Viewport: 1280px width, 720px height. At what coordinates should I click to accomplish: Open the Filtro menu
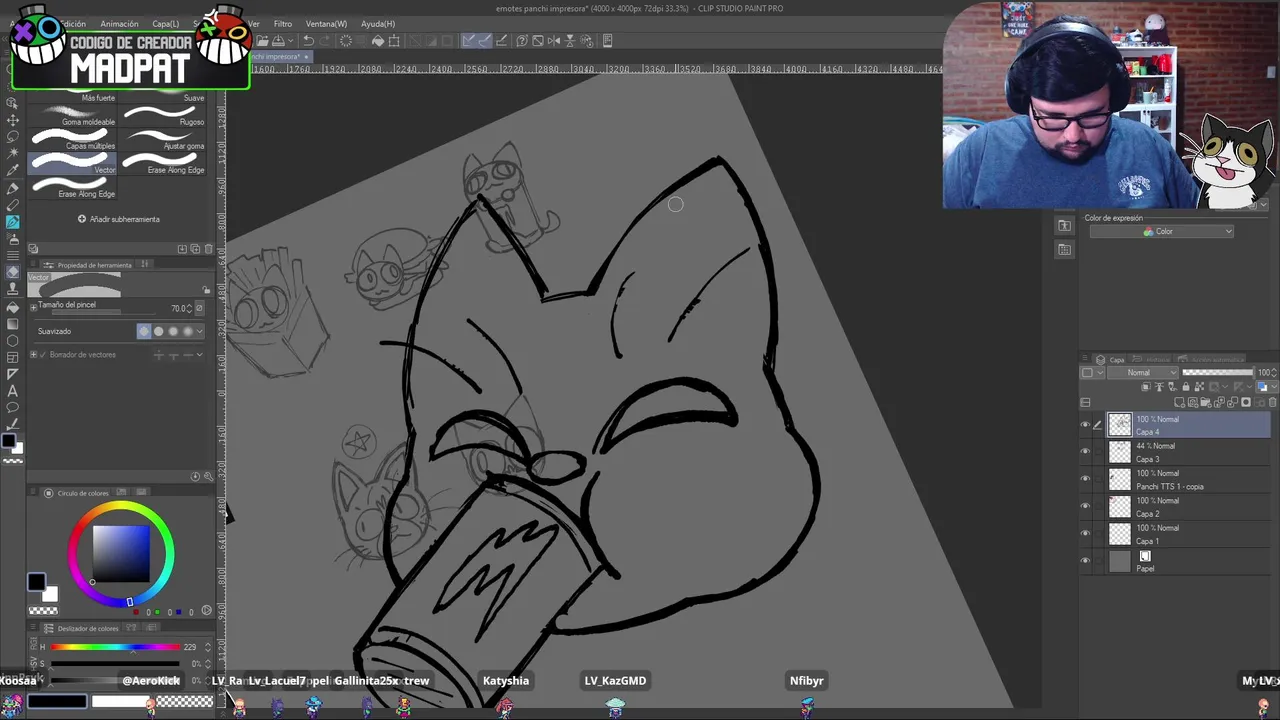click(x=283, y=23)
